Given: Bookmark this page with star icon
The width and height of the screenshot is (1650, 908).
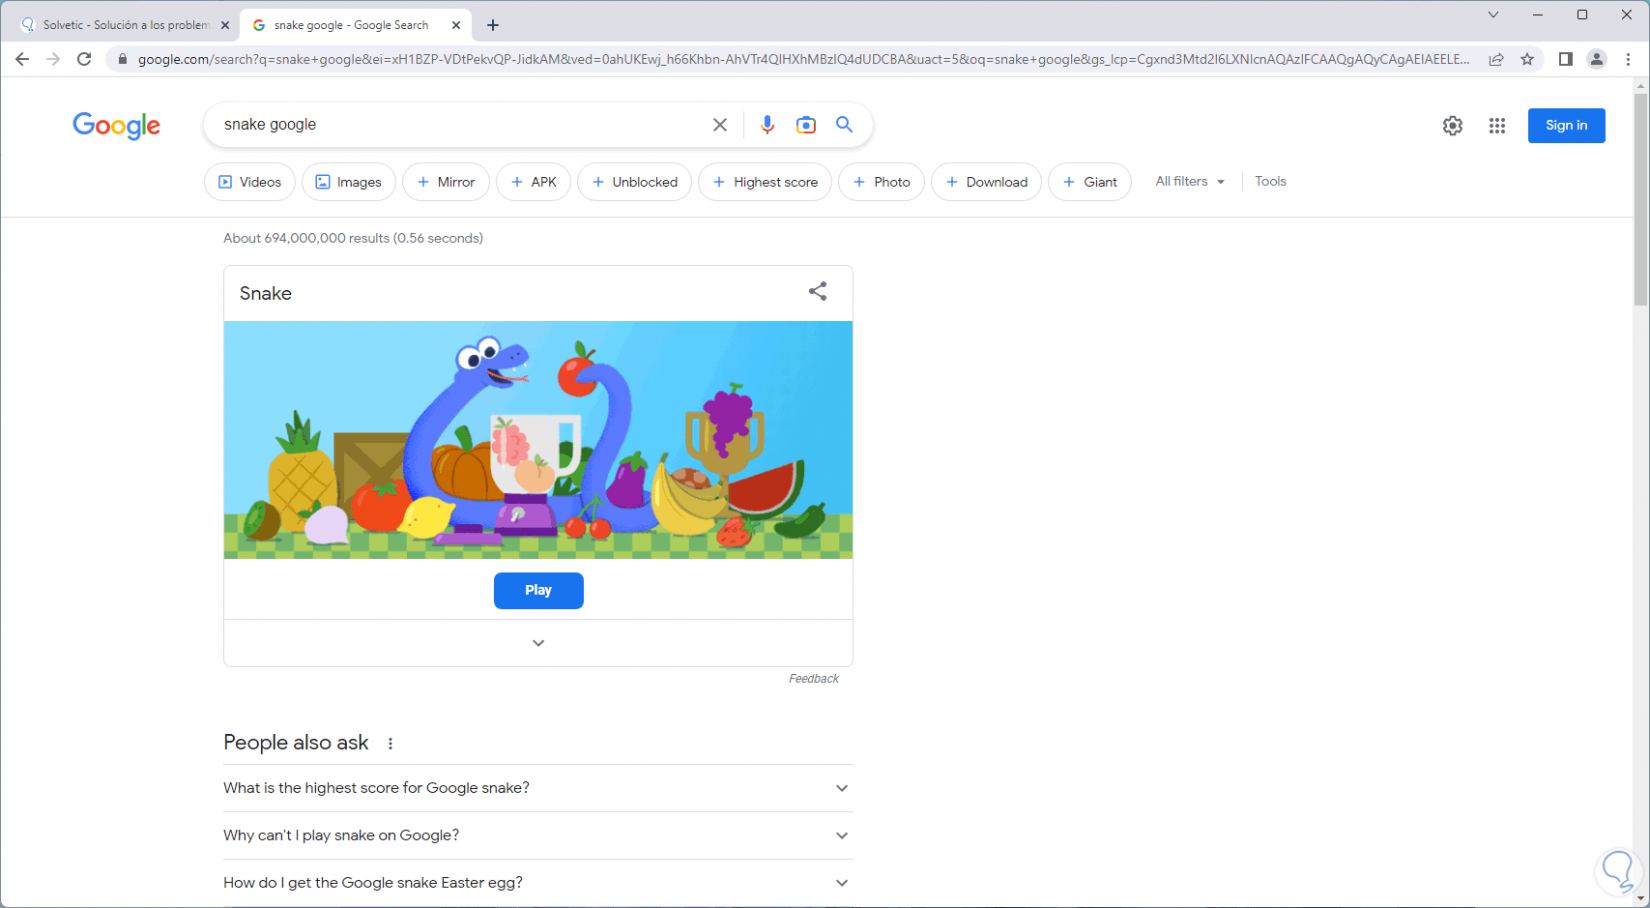Looking at the screenshot, I should click(1527, 59).
